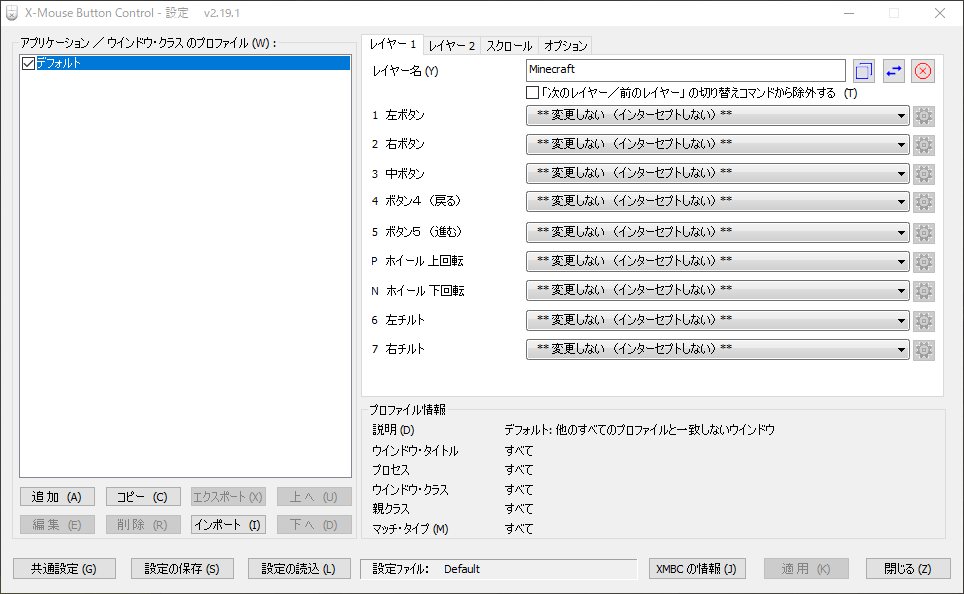Click the red circle clear icon for the layer
964x594 pixels.
pos(922,70)
